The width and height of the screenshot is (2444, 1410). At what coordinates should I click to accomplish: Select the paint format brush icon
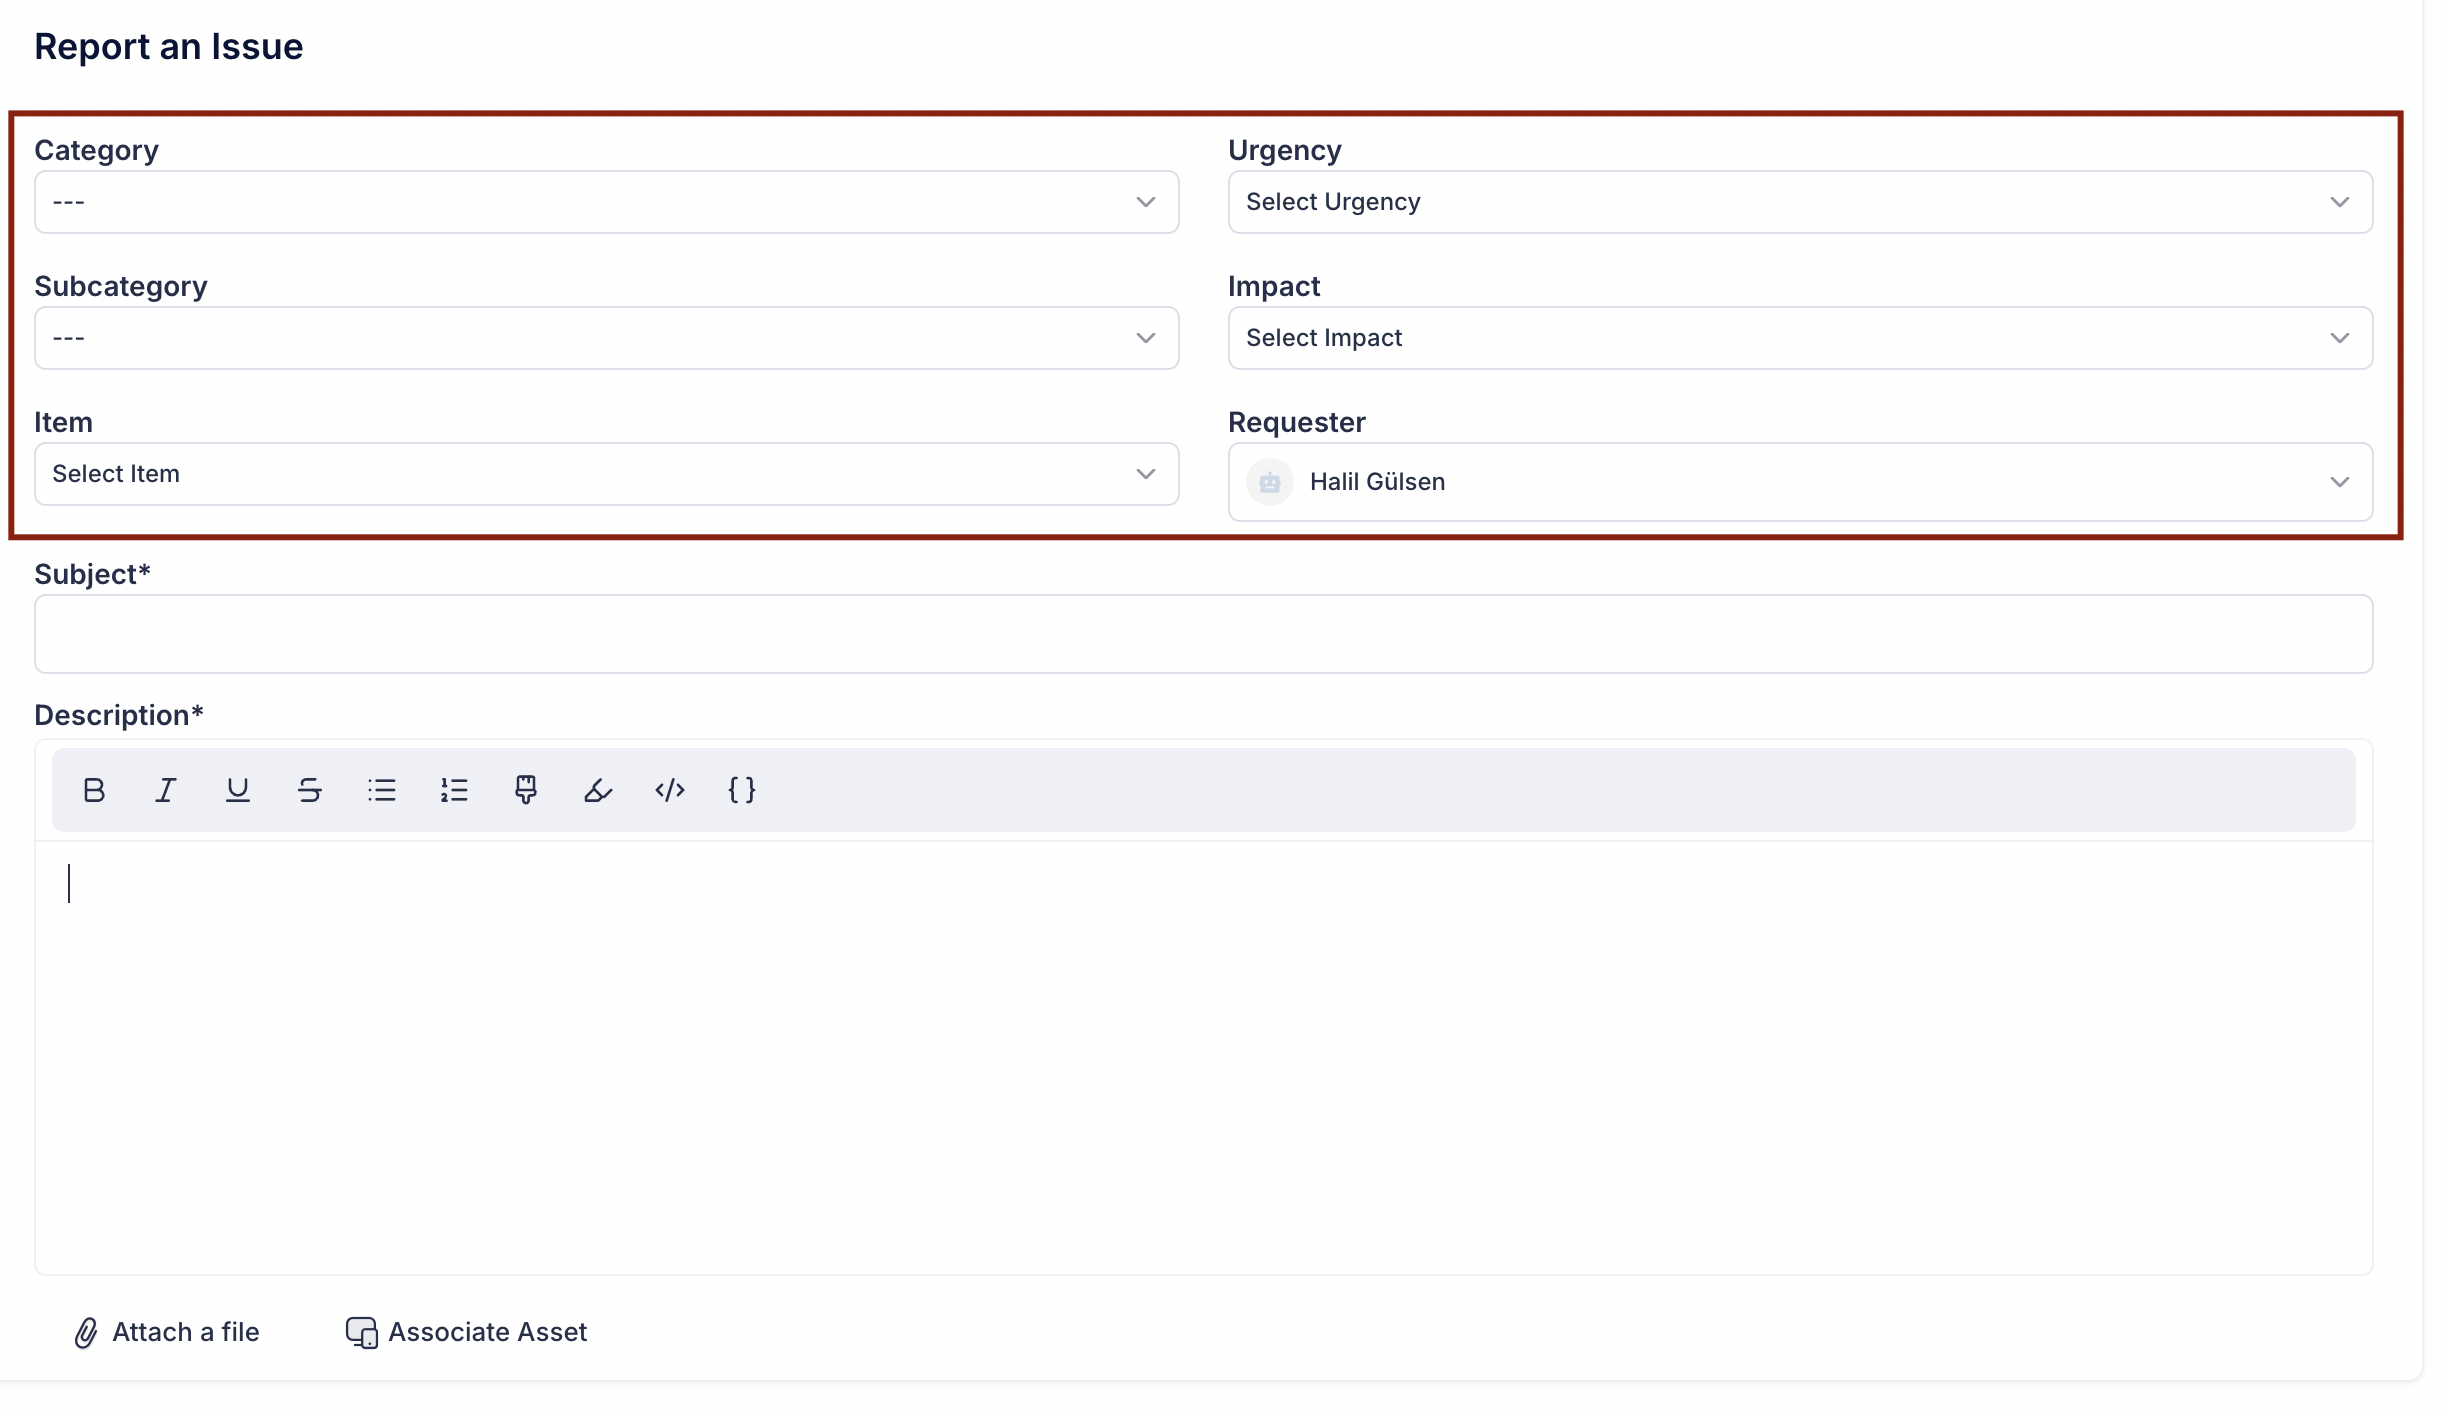point(525,790)
